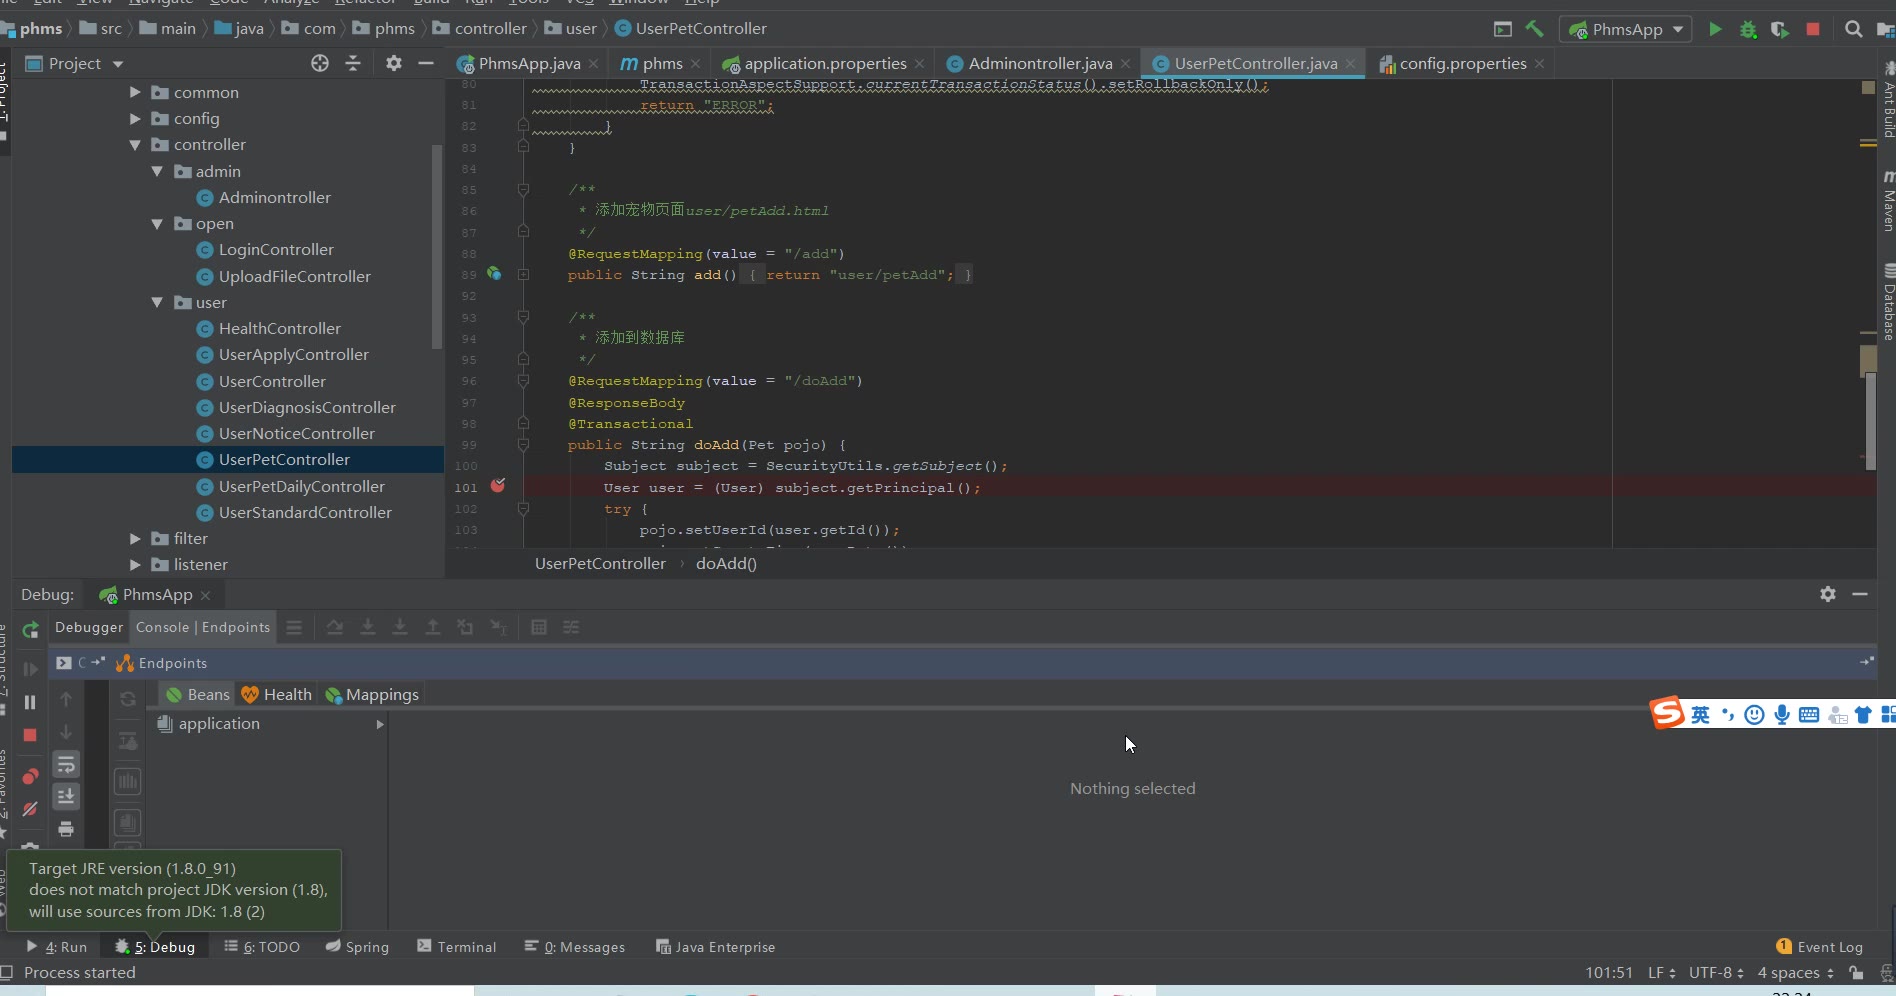Click the Debug bug icon in top toolbar

coord(1748,29)
